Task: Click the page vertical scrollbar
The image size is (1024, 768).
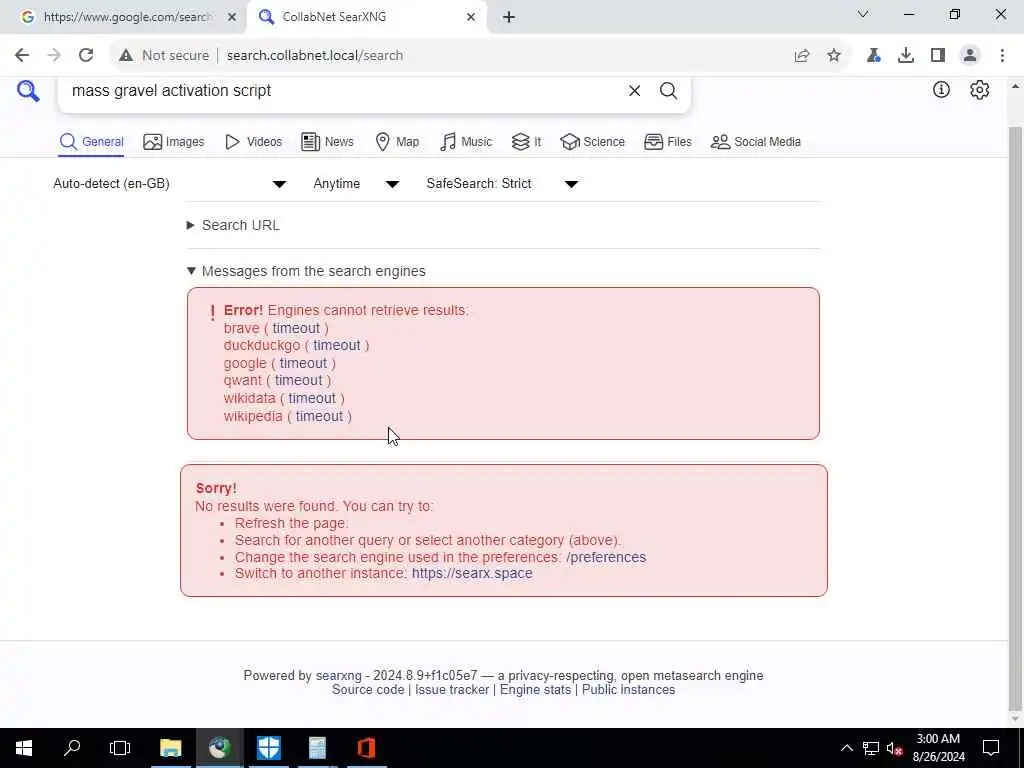Action: pos(1015,418)
